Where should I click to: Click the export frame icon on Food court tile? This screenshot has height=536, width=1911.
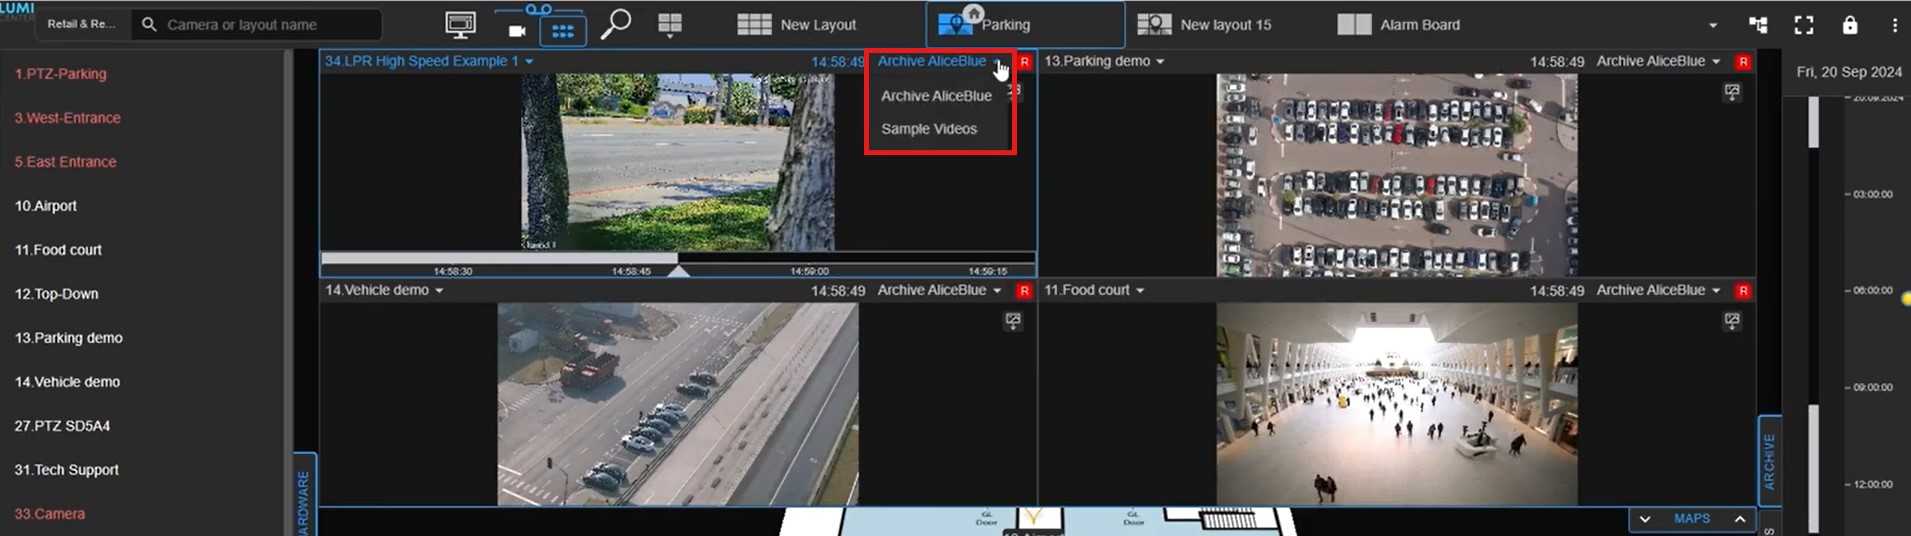point(1731,321)
